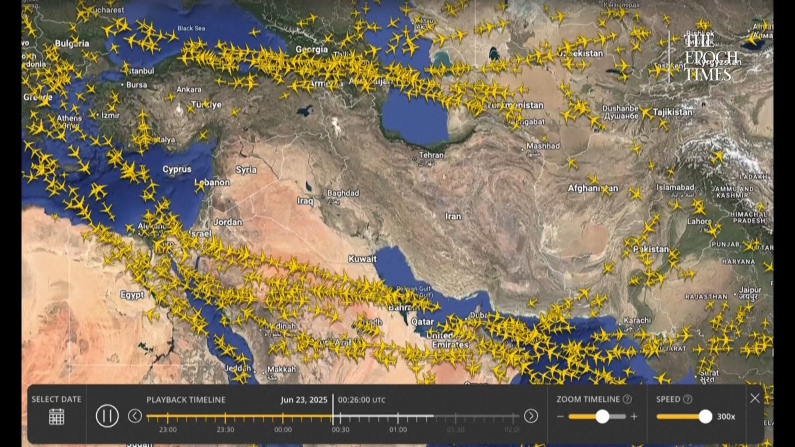The image size is (795, 447).
Task: Open the Select Date calendar icon
Action: coord(56,417)
